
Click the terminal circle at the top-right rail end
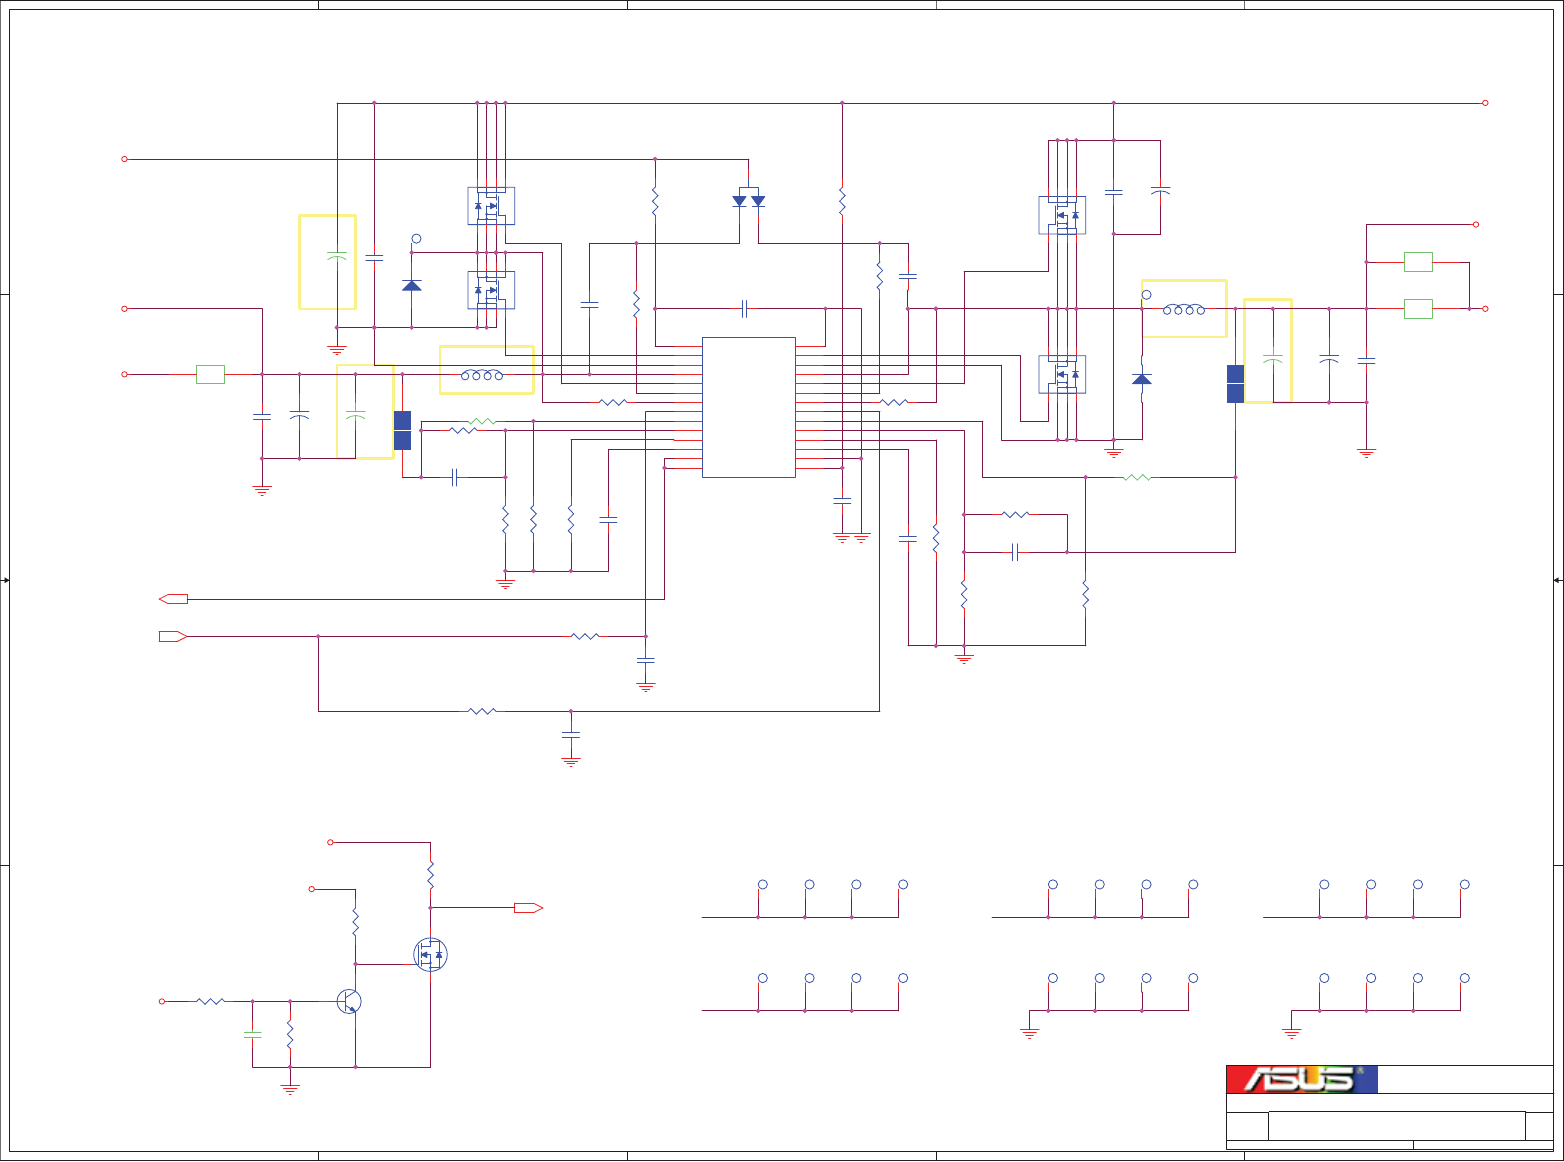pyautogui.click(x=1485, y=103)
